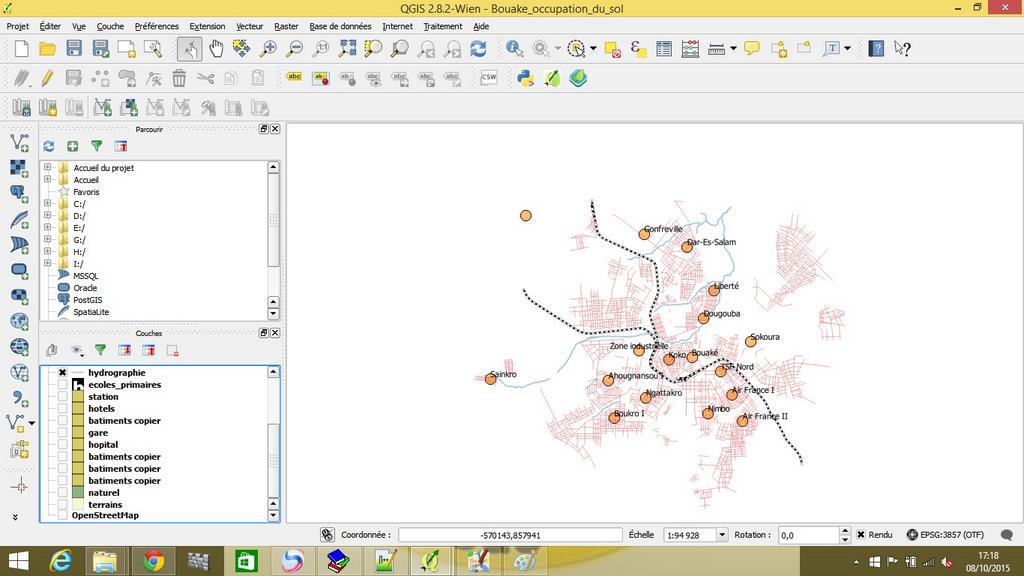Open the select features tool dropdown arrow
1024x576 pixels.
593,49
